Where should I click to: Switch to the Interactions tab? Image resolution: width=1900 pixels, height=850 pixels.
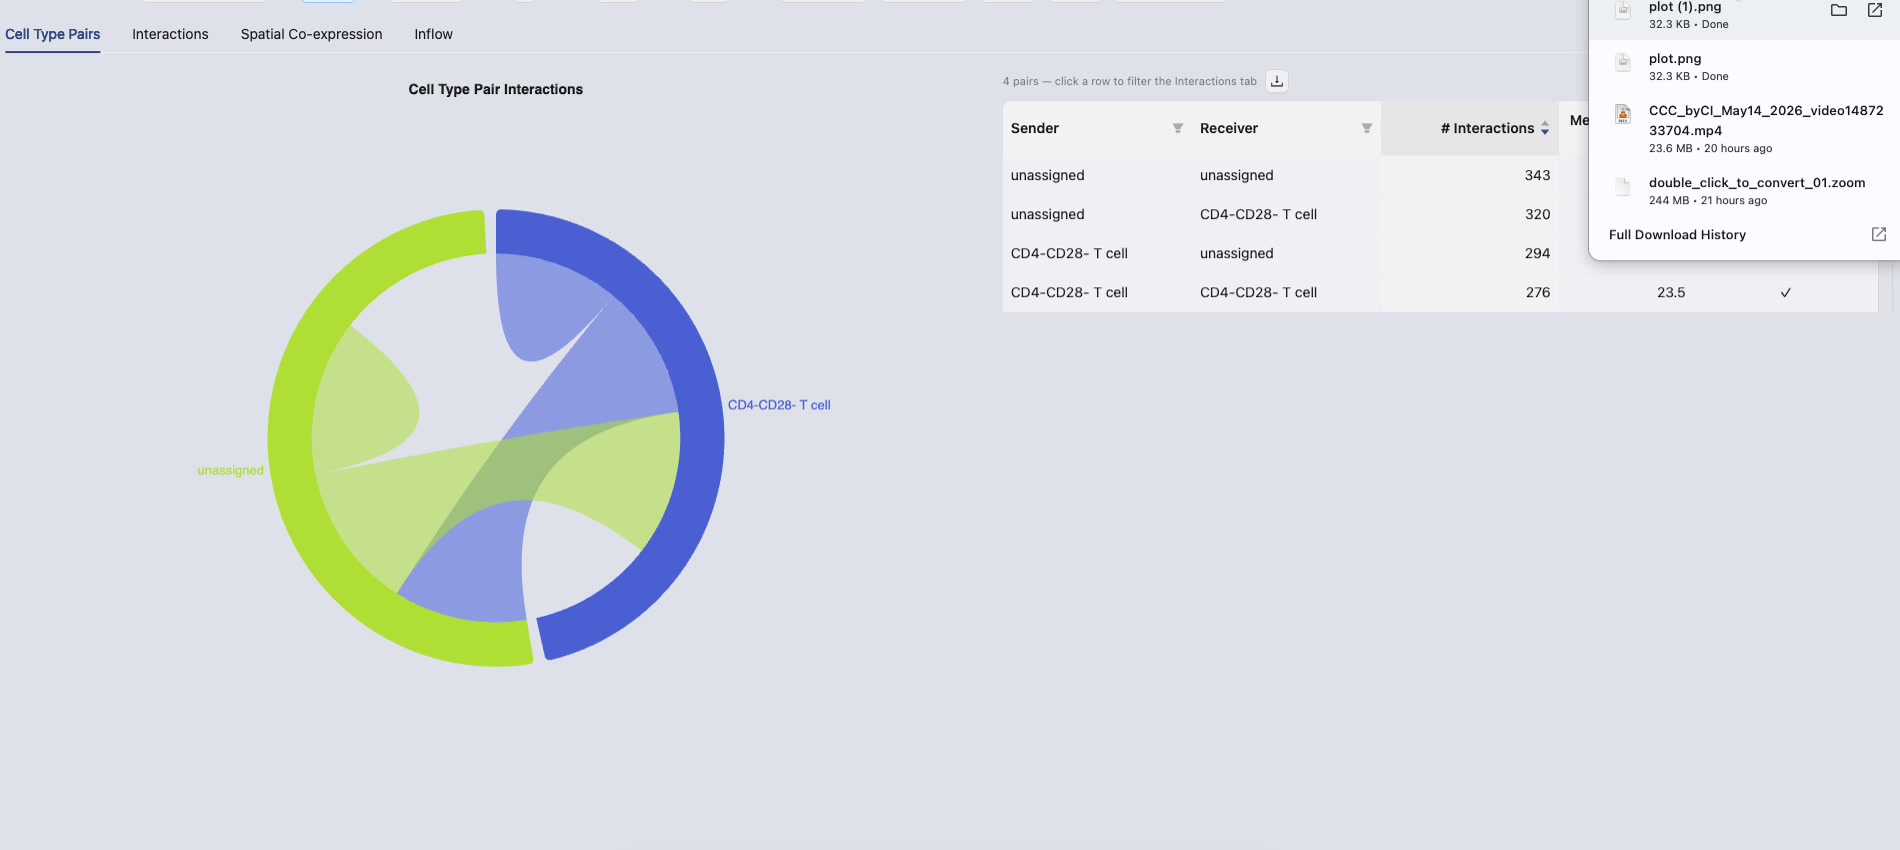170,34
